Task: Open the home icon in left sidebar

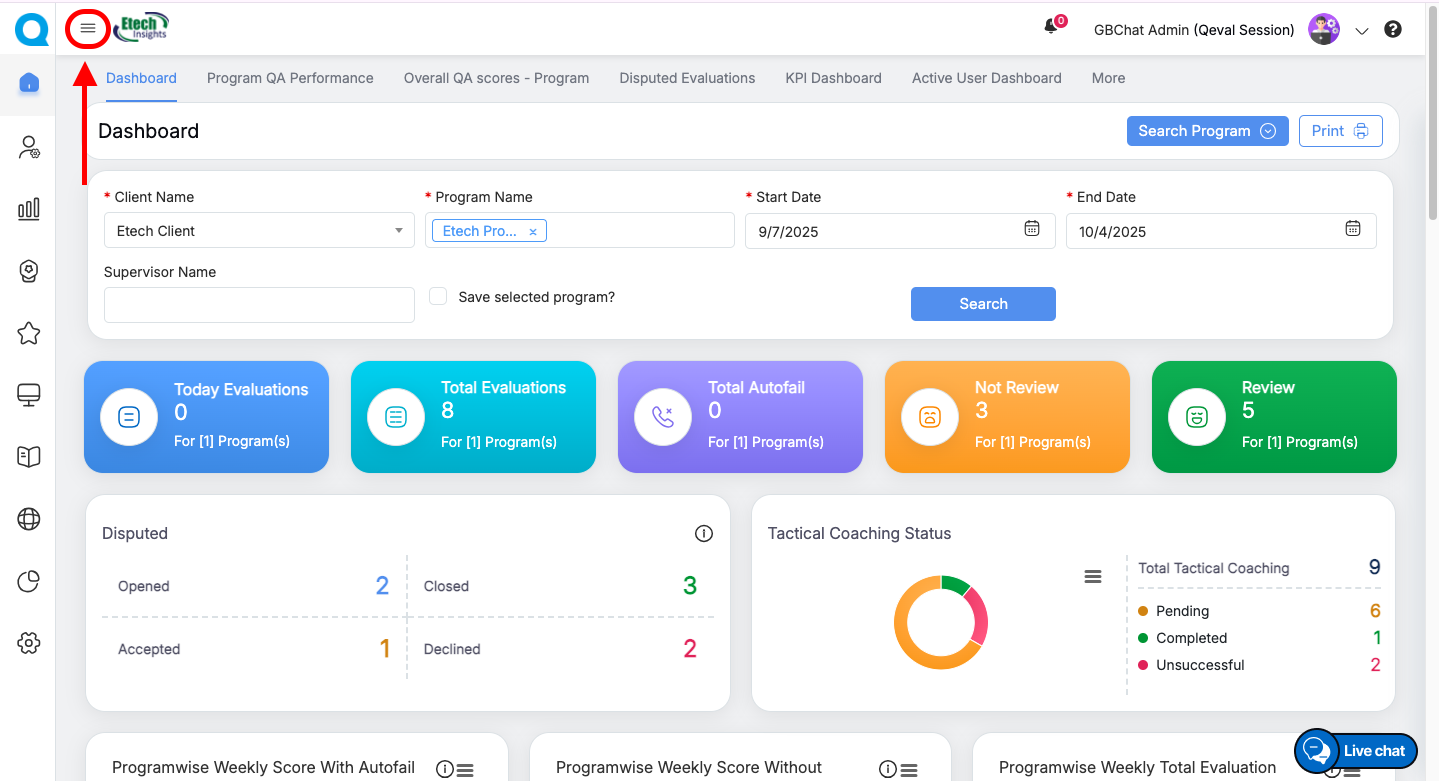Action: click(x=29, y=83)
